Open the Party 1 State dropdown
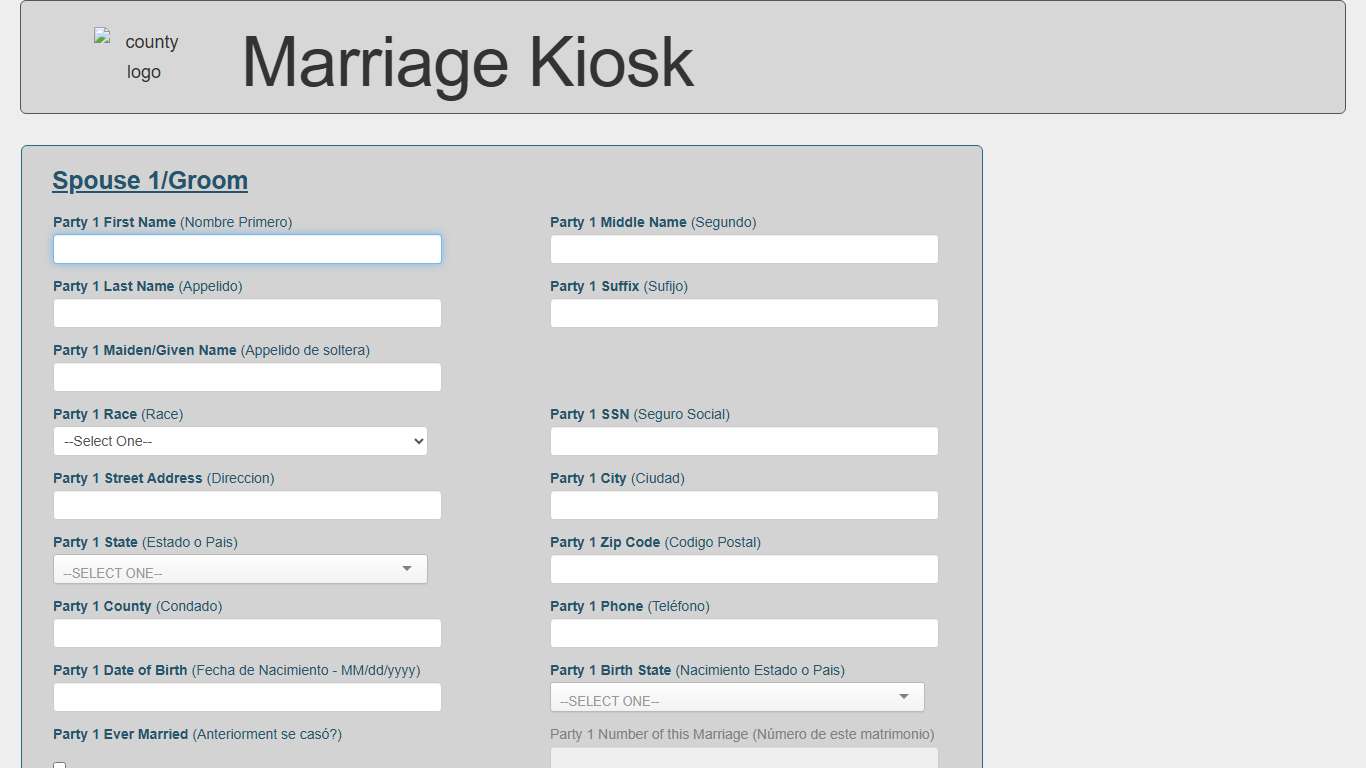 pos(240,568)
